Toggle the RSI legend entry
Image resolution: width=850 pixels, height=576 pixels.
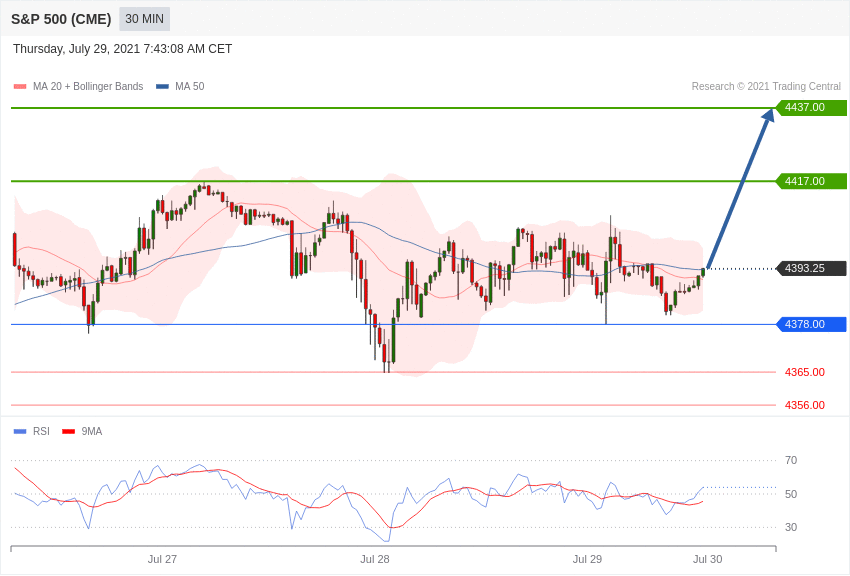click(31, 431)
